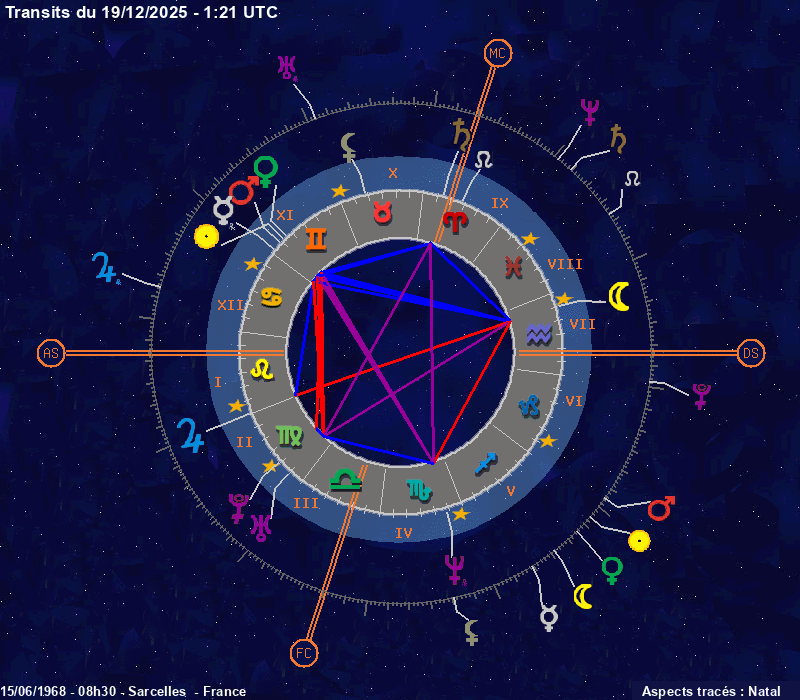Select the red Taurus zodiac sign

coord(382,211)
